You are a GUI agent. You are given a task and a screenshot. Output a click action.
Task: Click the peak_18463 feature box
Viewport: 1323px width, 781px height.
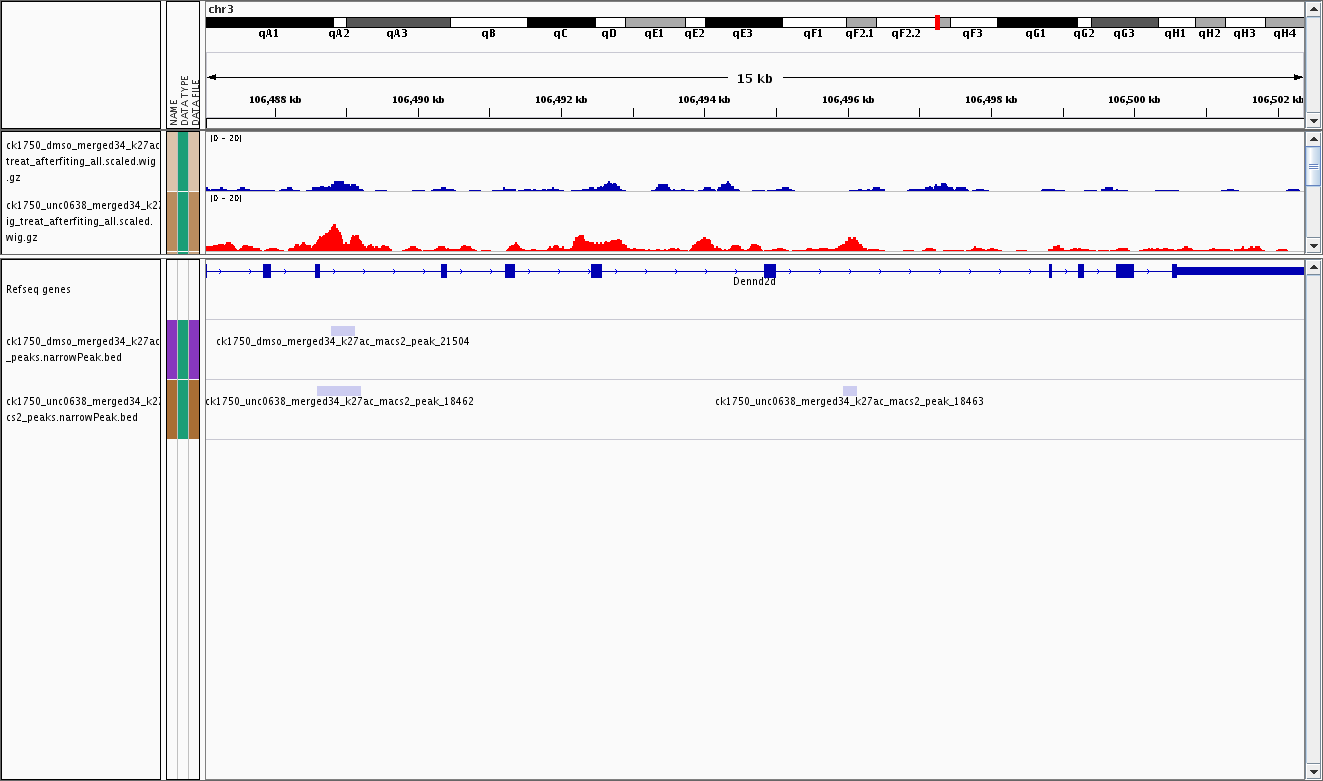[x=849, y=391]
